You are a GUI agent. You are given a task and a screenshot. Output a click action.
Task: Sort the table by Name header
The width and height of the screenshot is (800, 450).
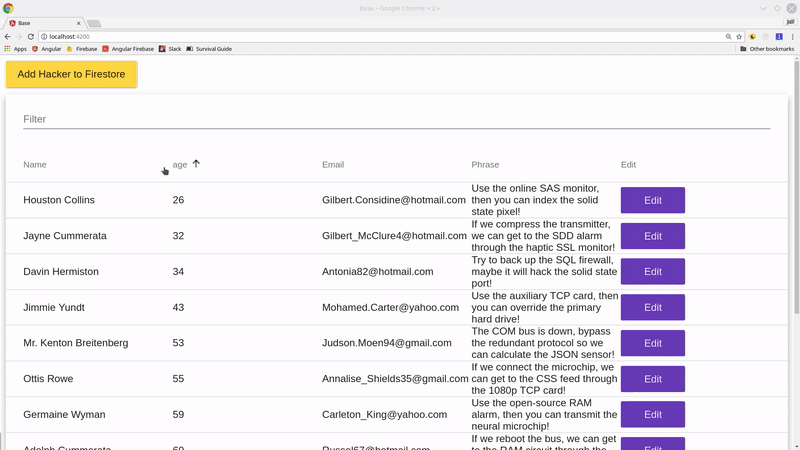point(35,164)
